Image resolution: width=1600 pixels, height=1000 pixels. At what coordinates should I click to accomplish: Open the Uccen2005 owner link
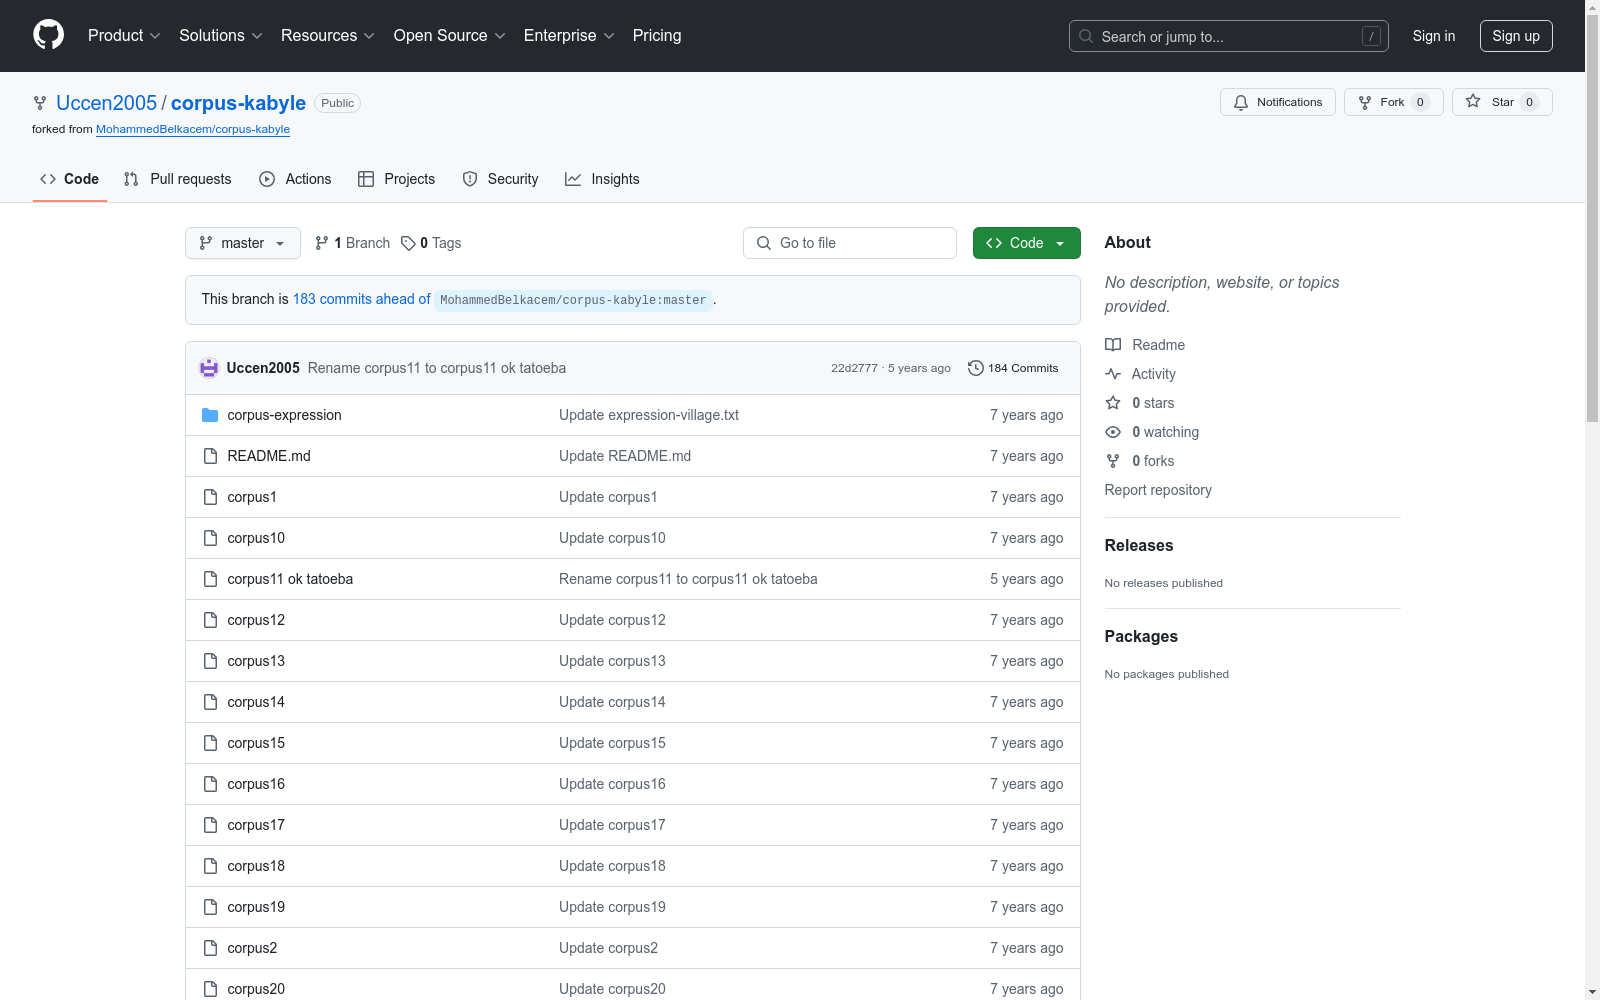click(x=107, y=103)
